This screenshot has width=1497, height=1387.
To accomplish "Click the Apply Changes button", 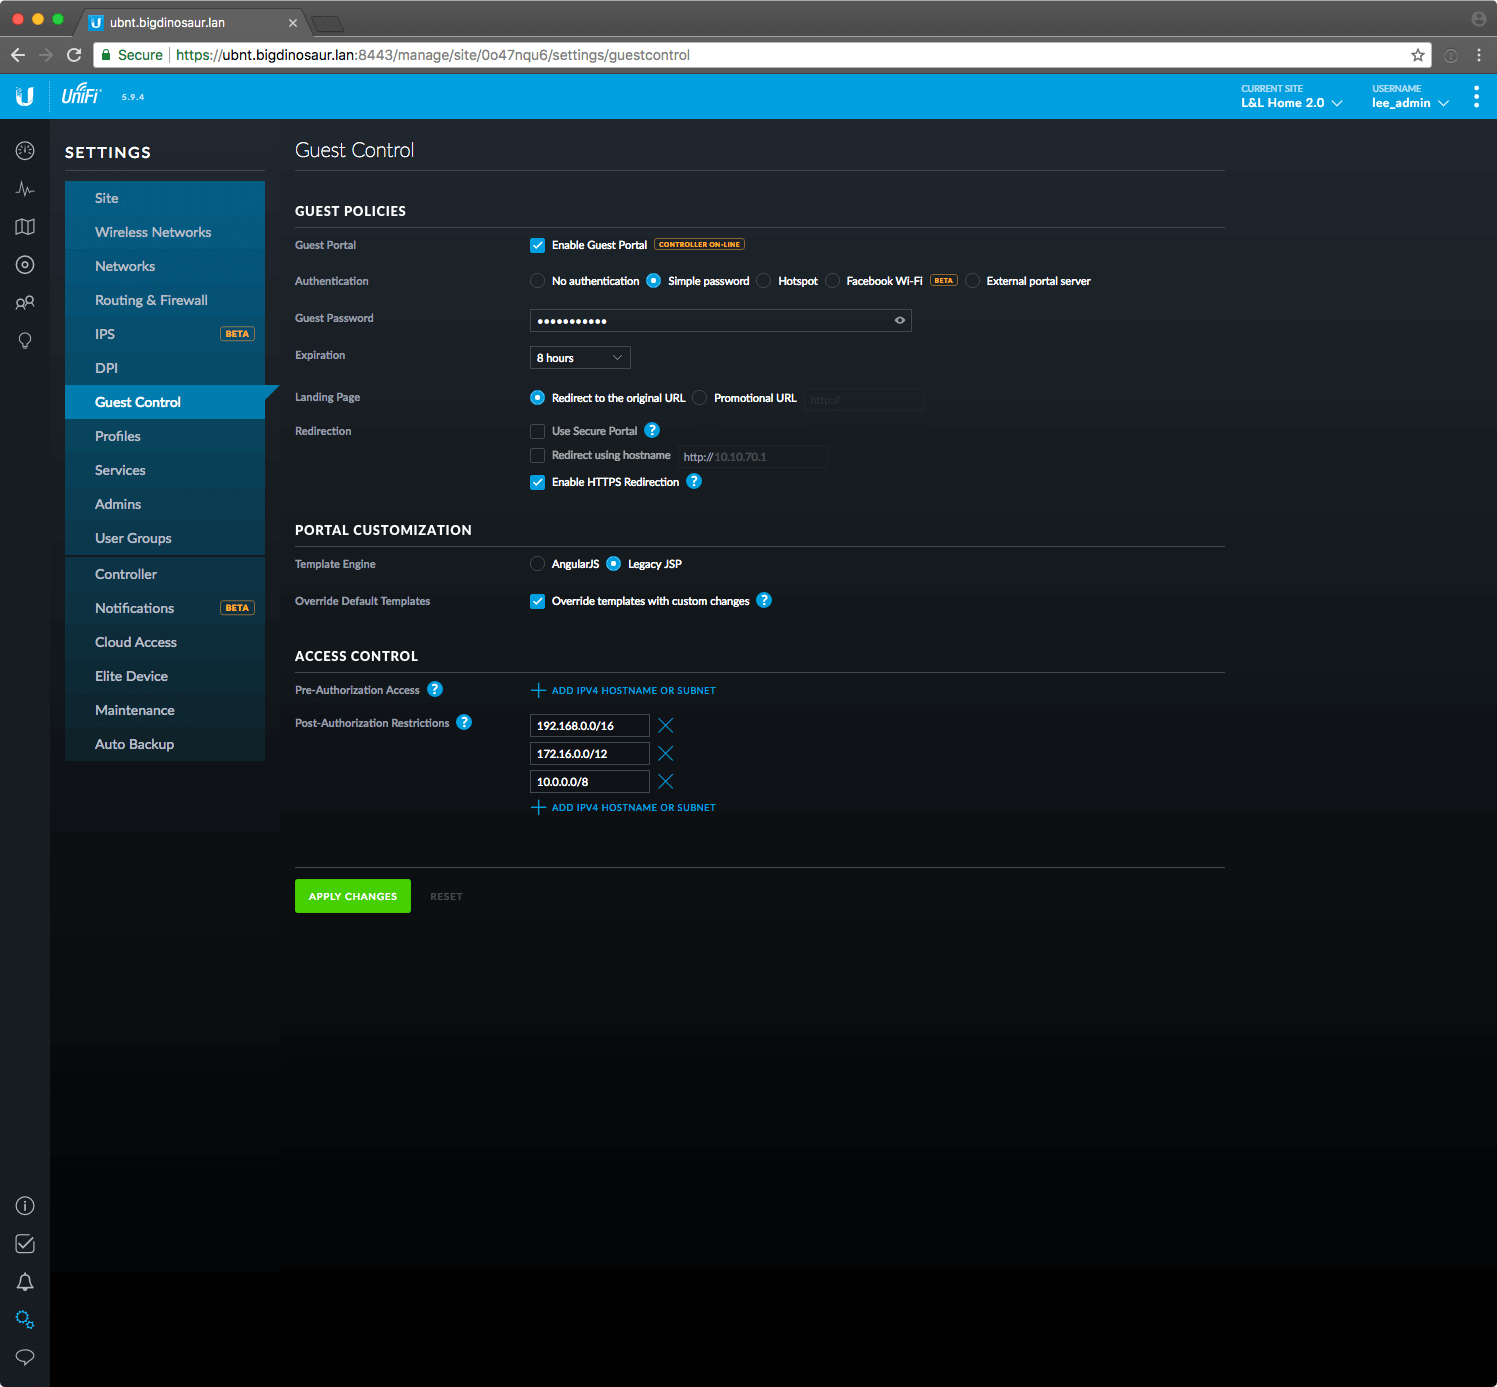I will pos(352,896).
